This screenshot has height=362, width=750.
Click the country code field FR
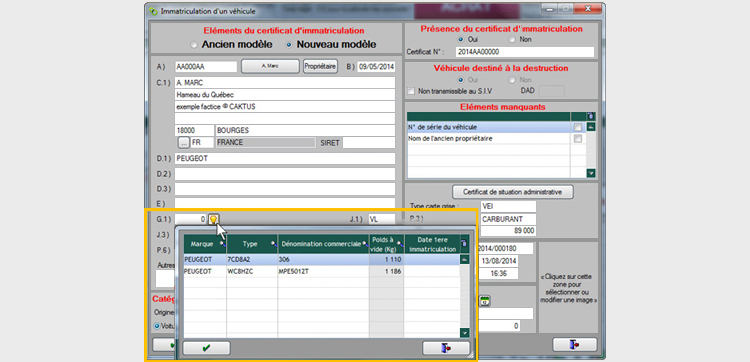(202, 143)
